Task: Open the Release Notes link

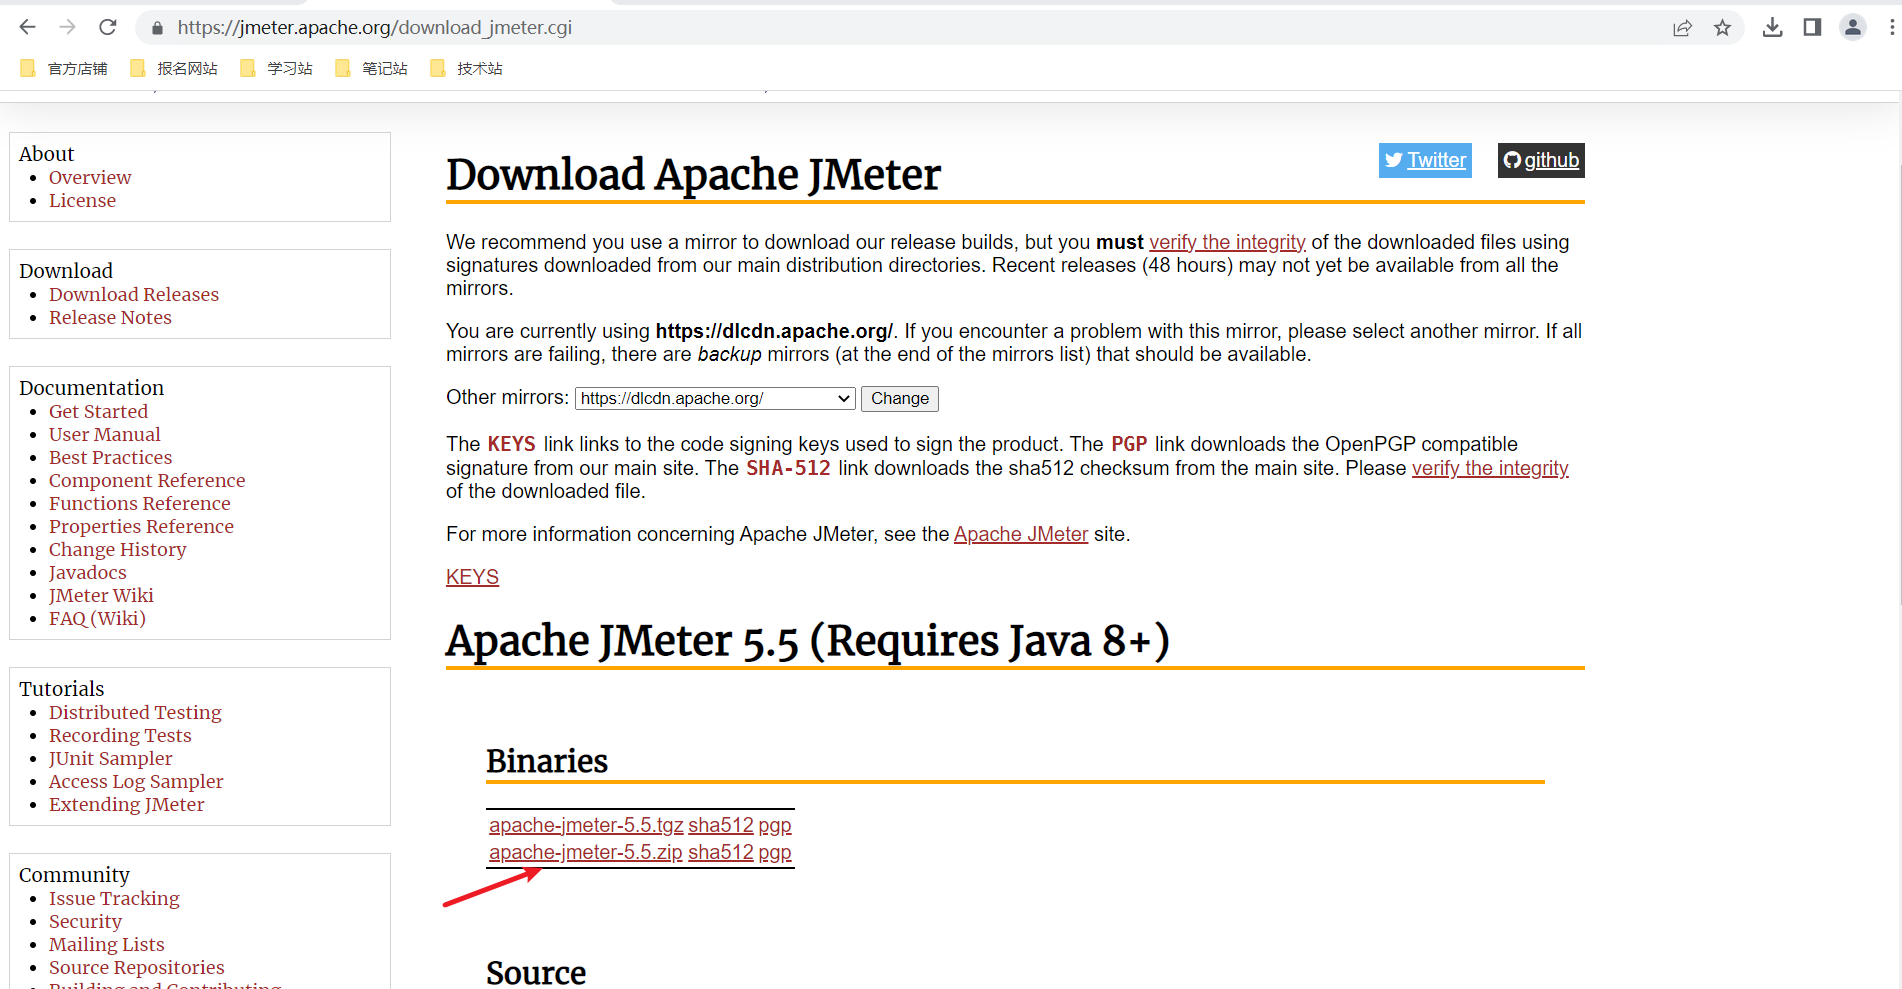Action: point(110,317)
